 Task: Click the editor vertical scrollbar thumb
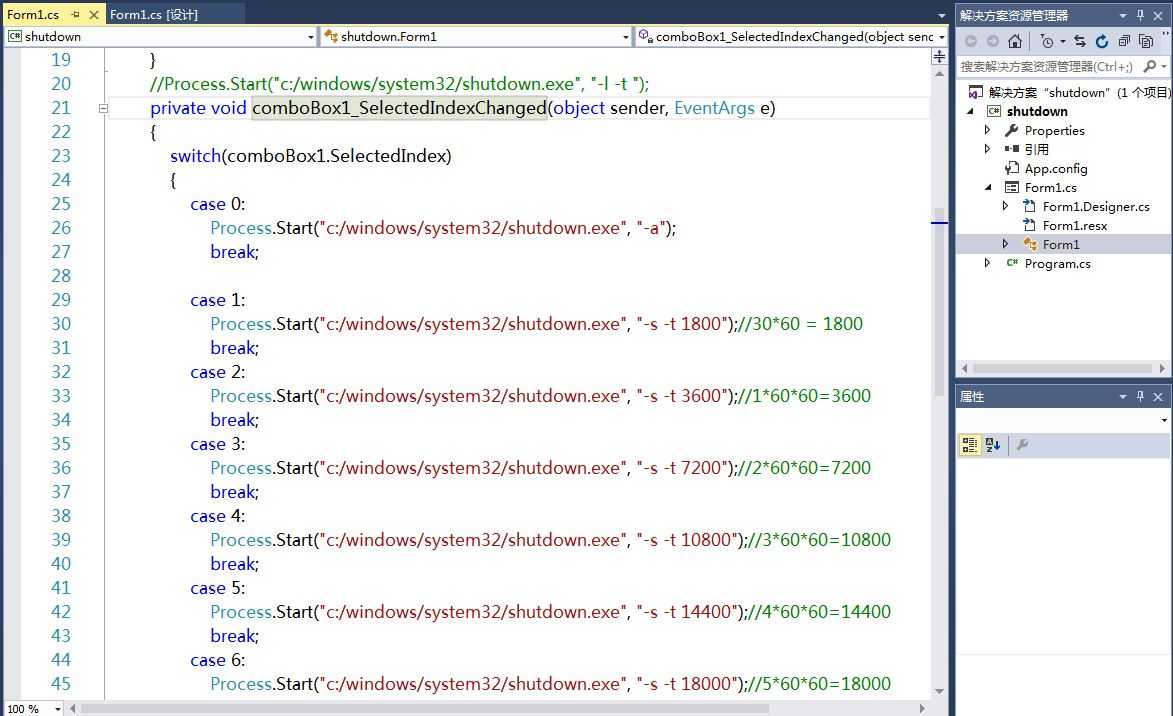coord(940,301)
